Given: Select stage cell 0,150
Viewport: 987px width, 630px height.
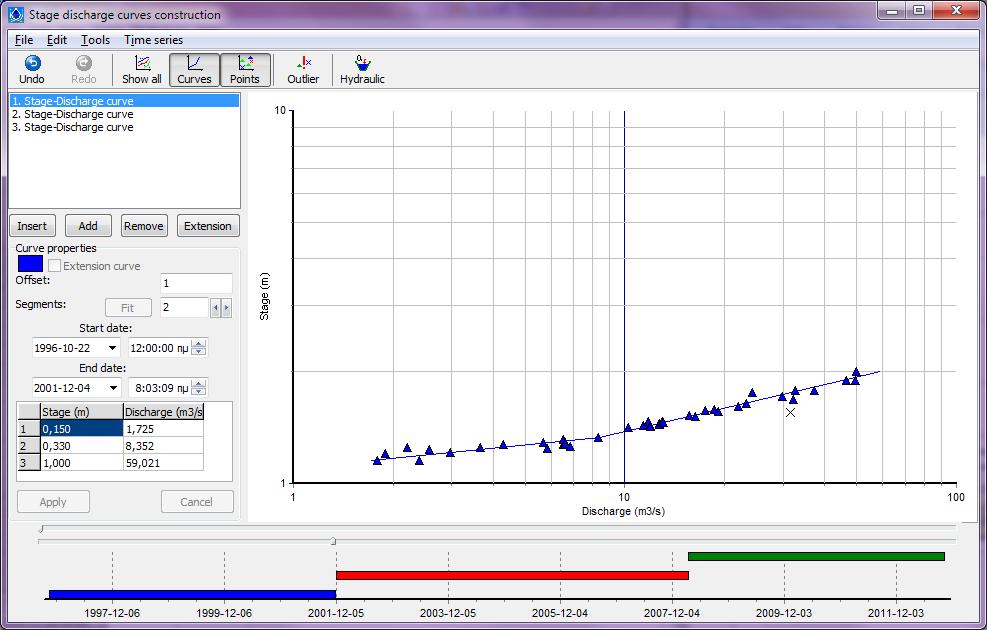Looking at the screenshot, I should click(82, 429).
